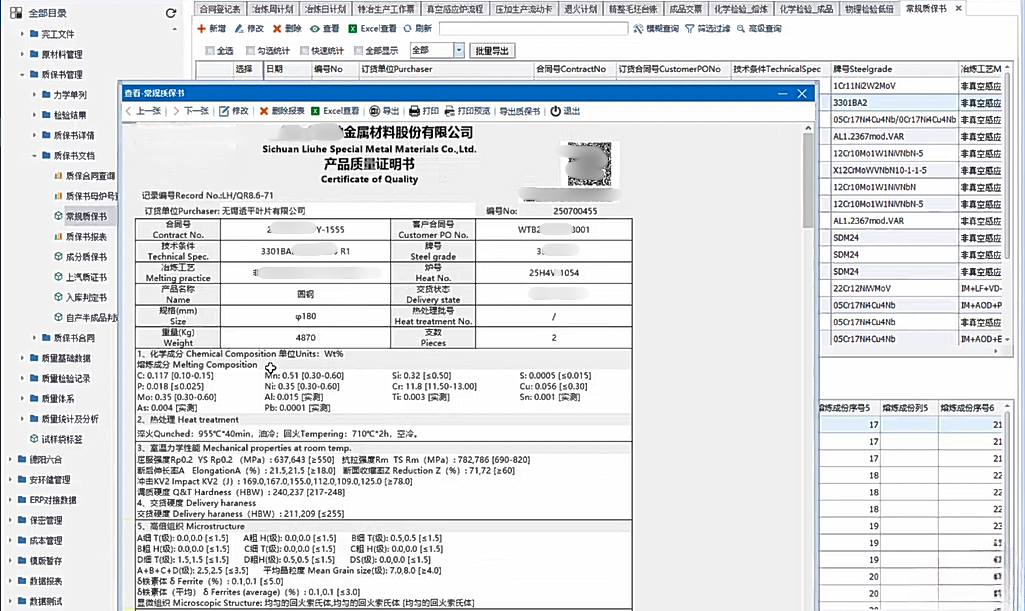Click the 高级查询 magnifier icon
Image resolution: width=1025 pixels, height=611 pixels.
tap(741, 29)
